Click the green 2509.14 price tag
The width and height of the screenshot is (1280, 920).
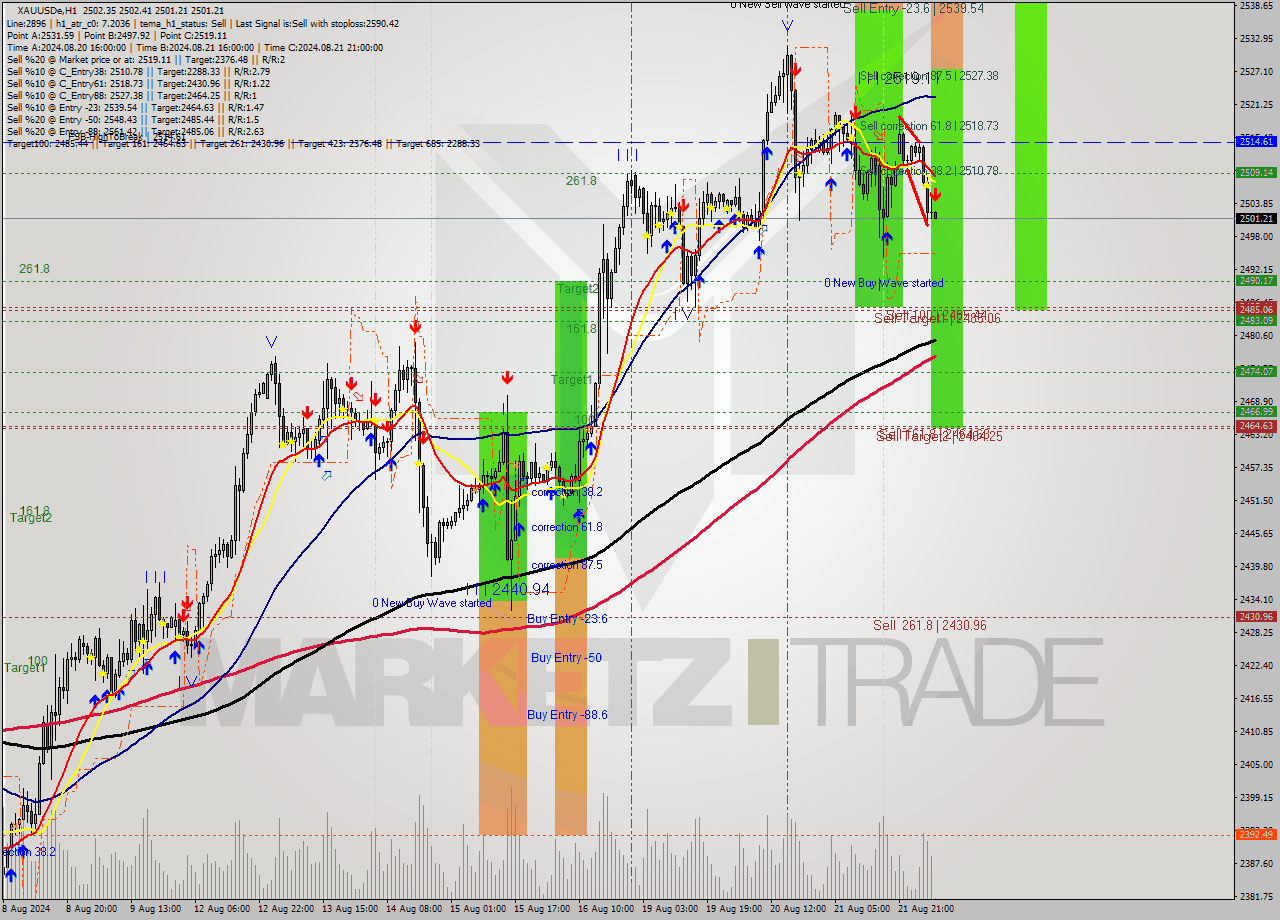click(1256, 172)
